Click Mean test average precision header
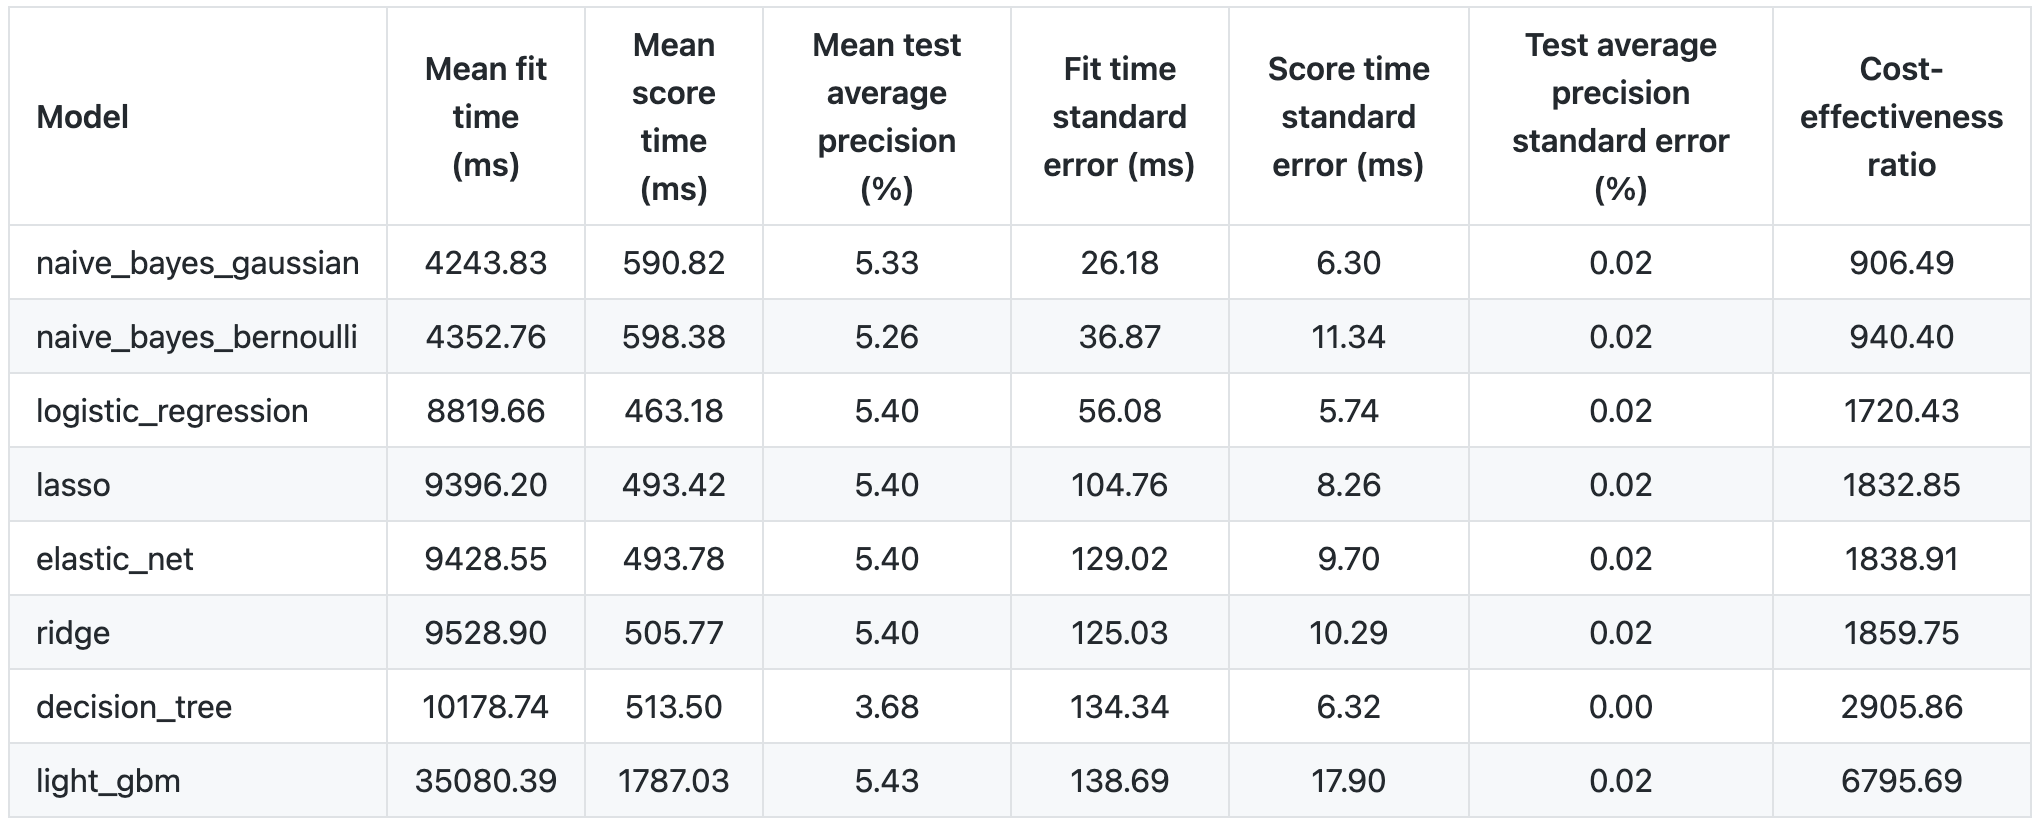The height and width of the screenshot is (830, 2044). pyautogui.click(x=886, y=117)
